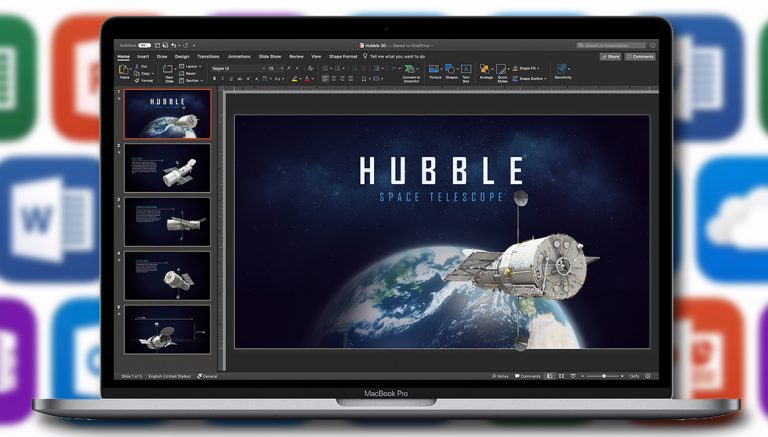
Task: Open the Review tab
Action: point(296,57)
